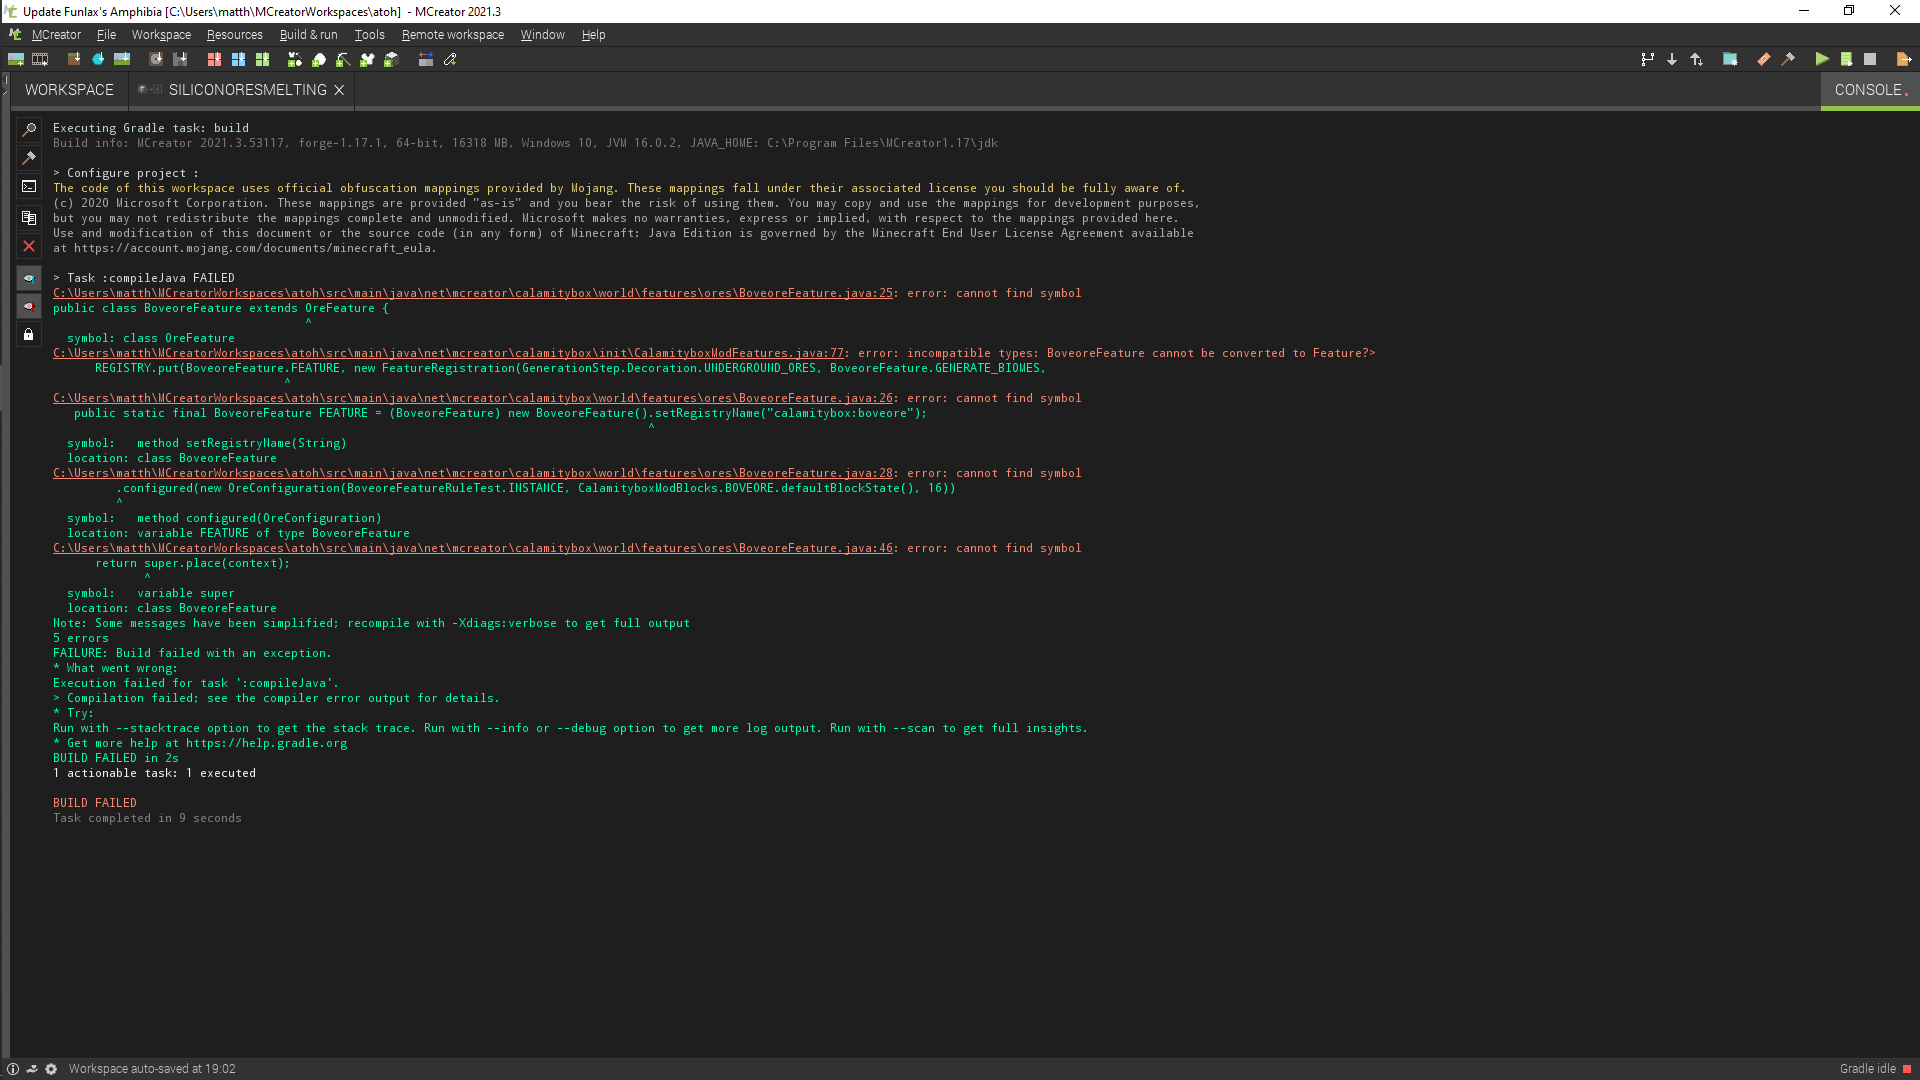The image size is (1920, 1080).
Task: Close the SILICONORESMELTING tab
Action: pos(339,90)
